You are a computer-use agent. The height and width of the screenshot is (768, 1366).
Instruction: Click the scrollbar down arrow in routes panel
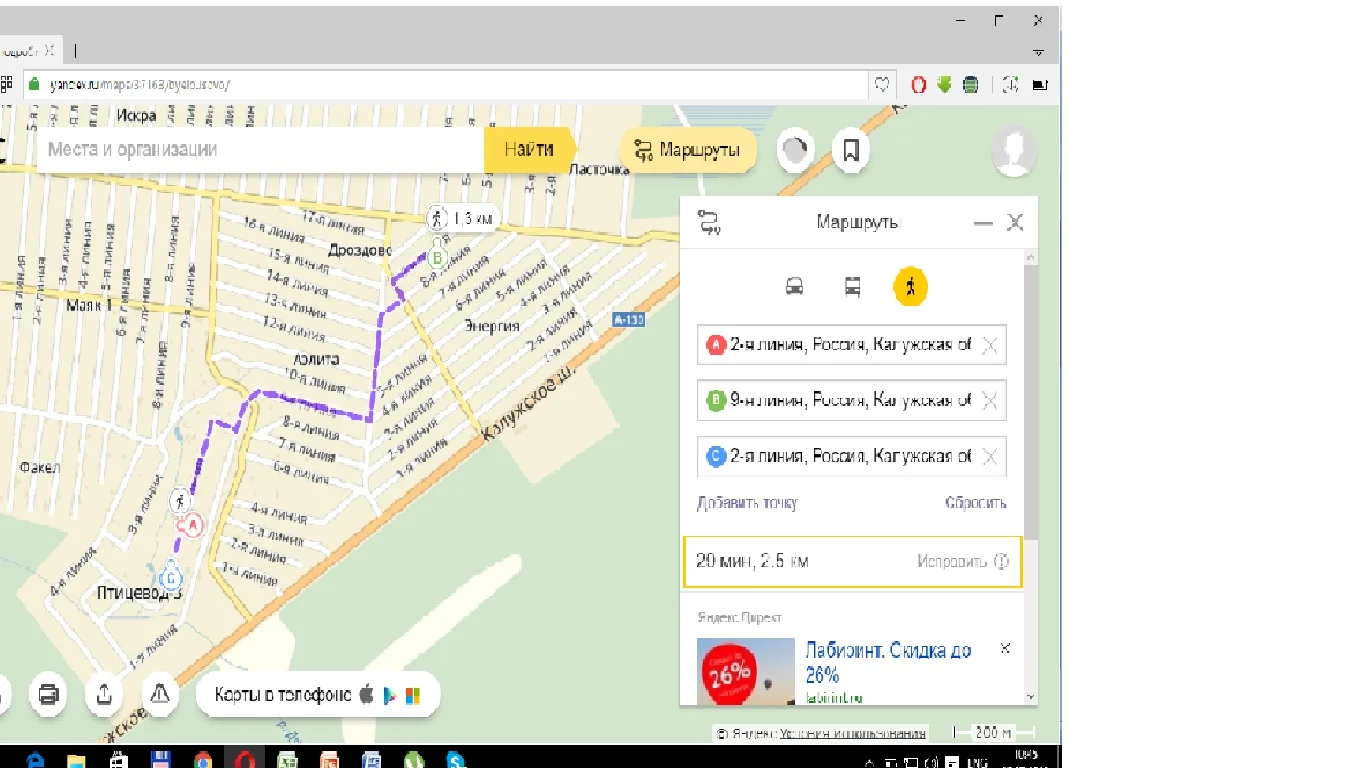1031,696
